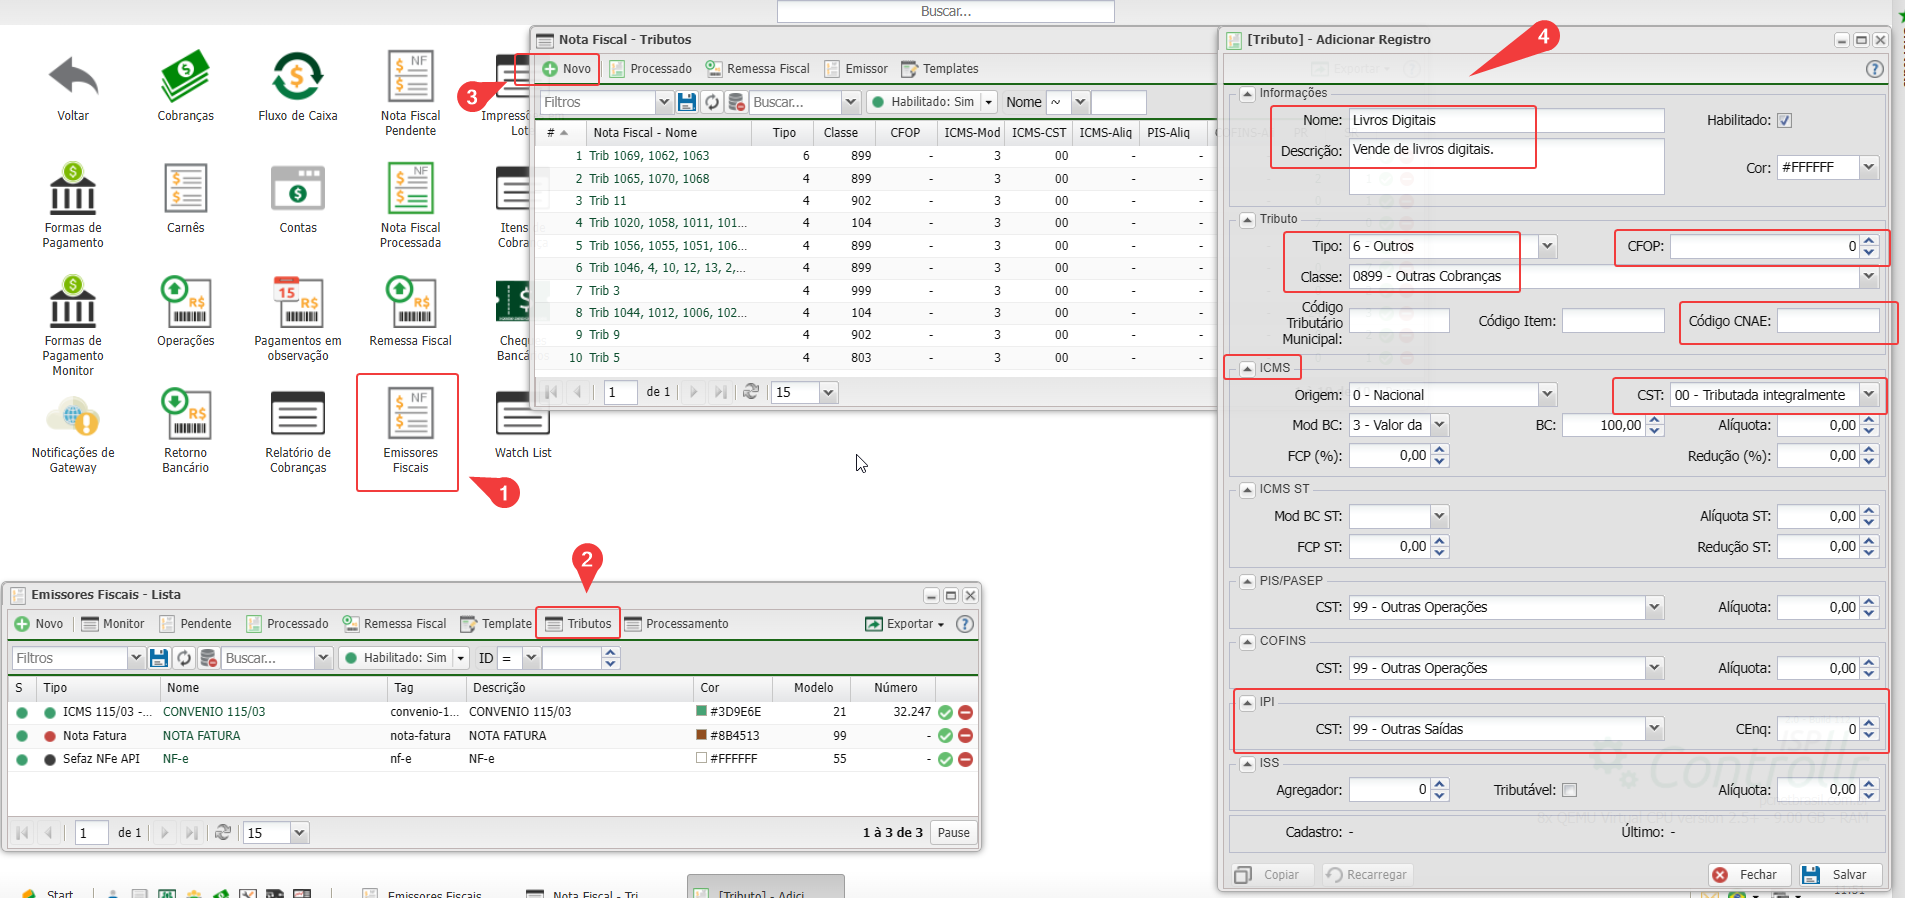The width and height of the screenshot is (1905, 898).
Task: Open the Cor color picker dropdown
Action: click(x=1868, y=168)
